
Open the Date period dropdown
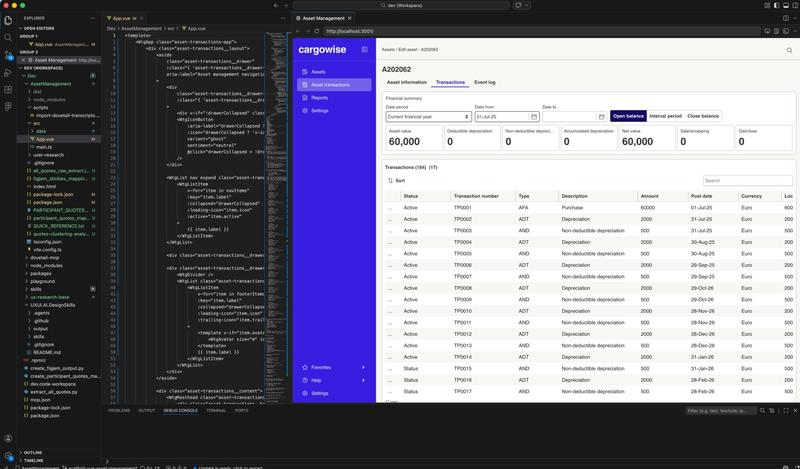[428, 117]
